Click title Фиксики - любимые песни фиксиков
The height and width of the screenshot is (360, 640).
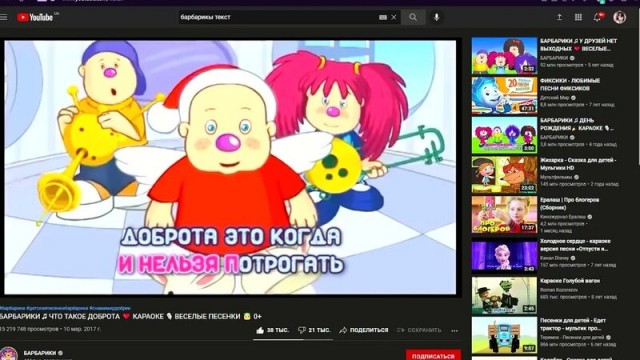tap(570, 84)
